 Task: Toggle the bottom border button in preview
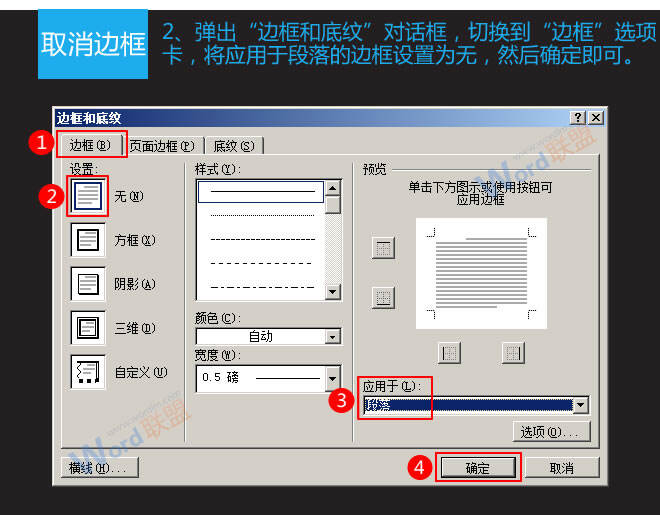coord(383,298)
